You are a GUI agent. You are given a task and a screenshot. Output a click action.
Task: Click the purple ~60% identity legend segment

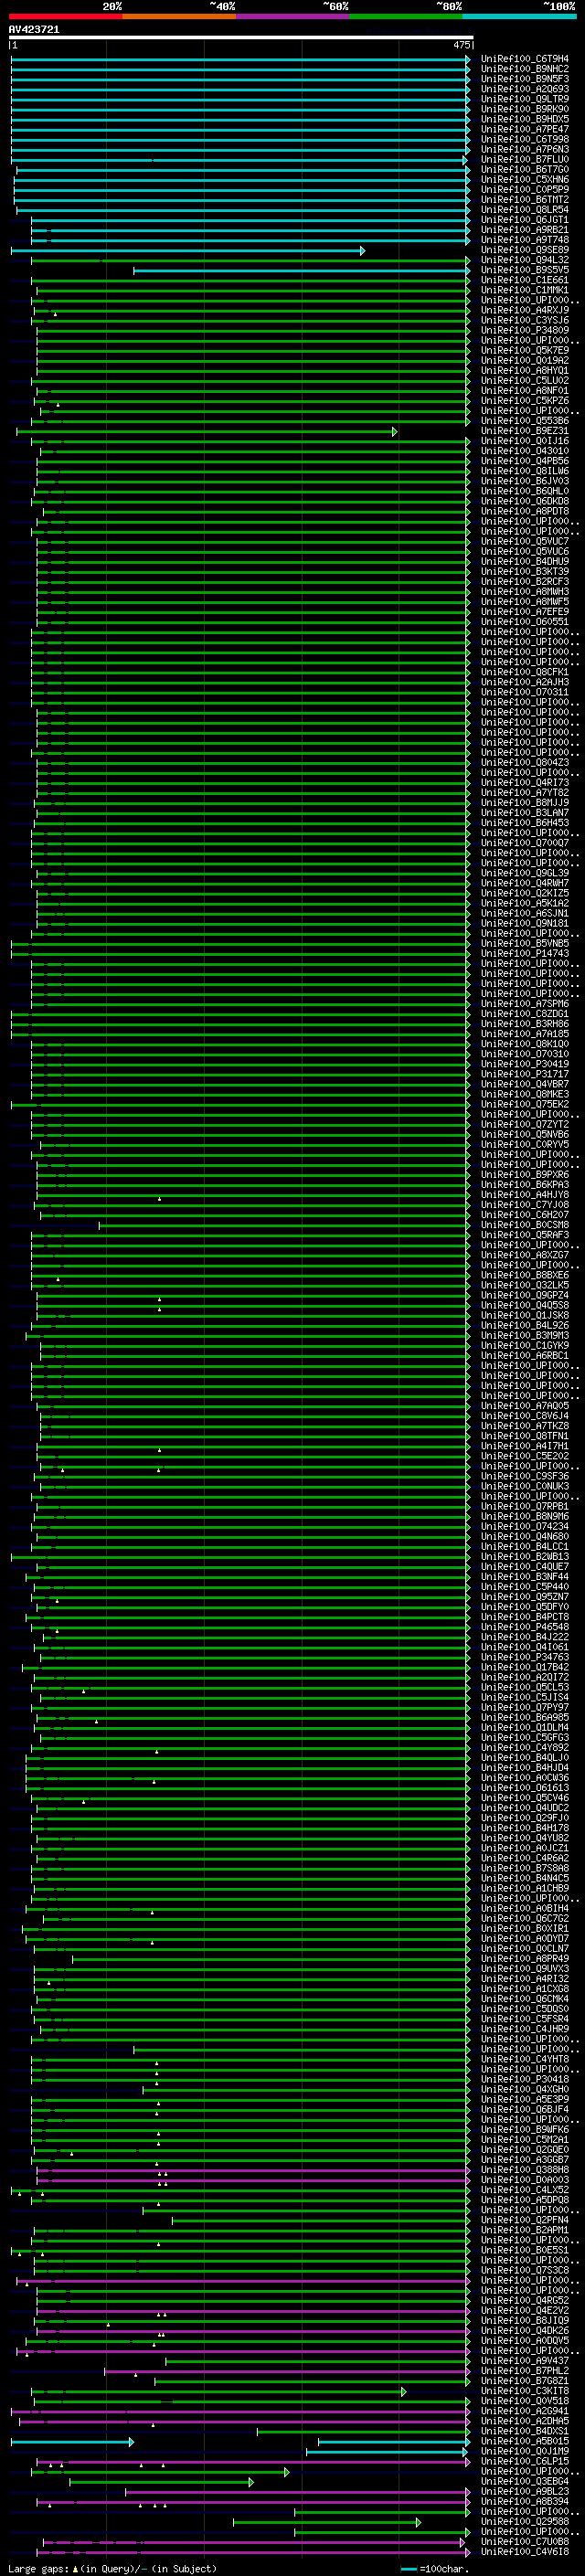293,16
